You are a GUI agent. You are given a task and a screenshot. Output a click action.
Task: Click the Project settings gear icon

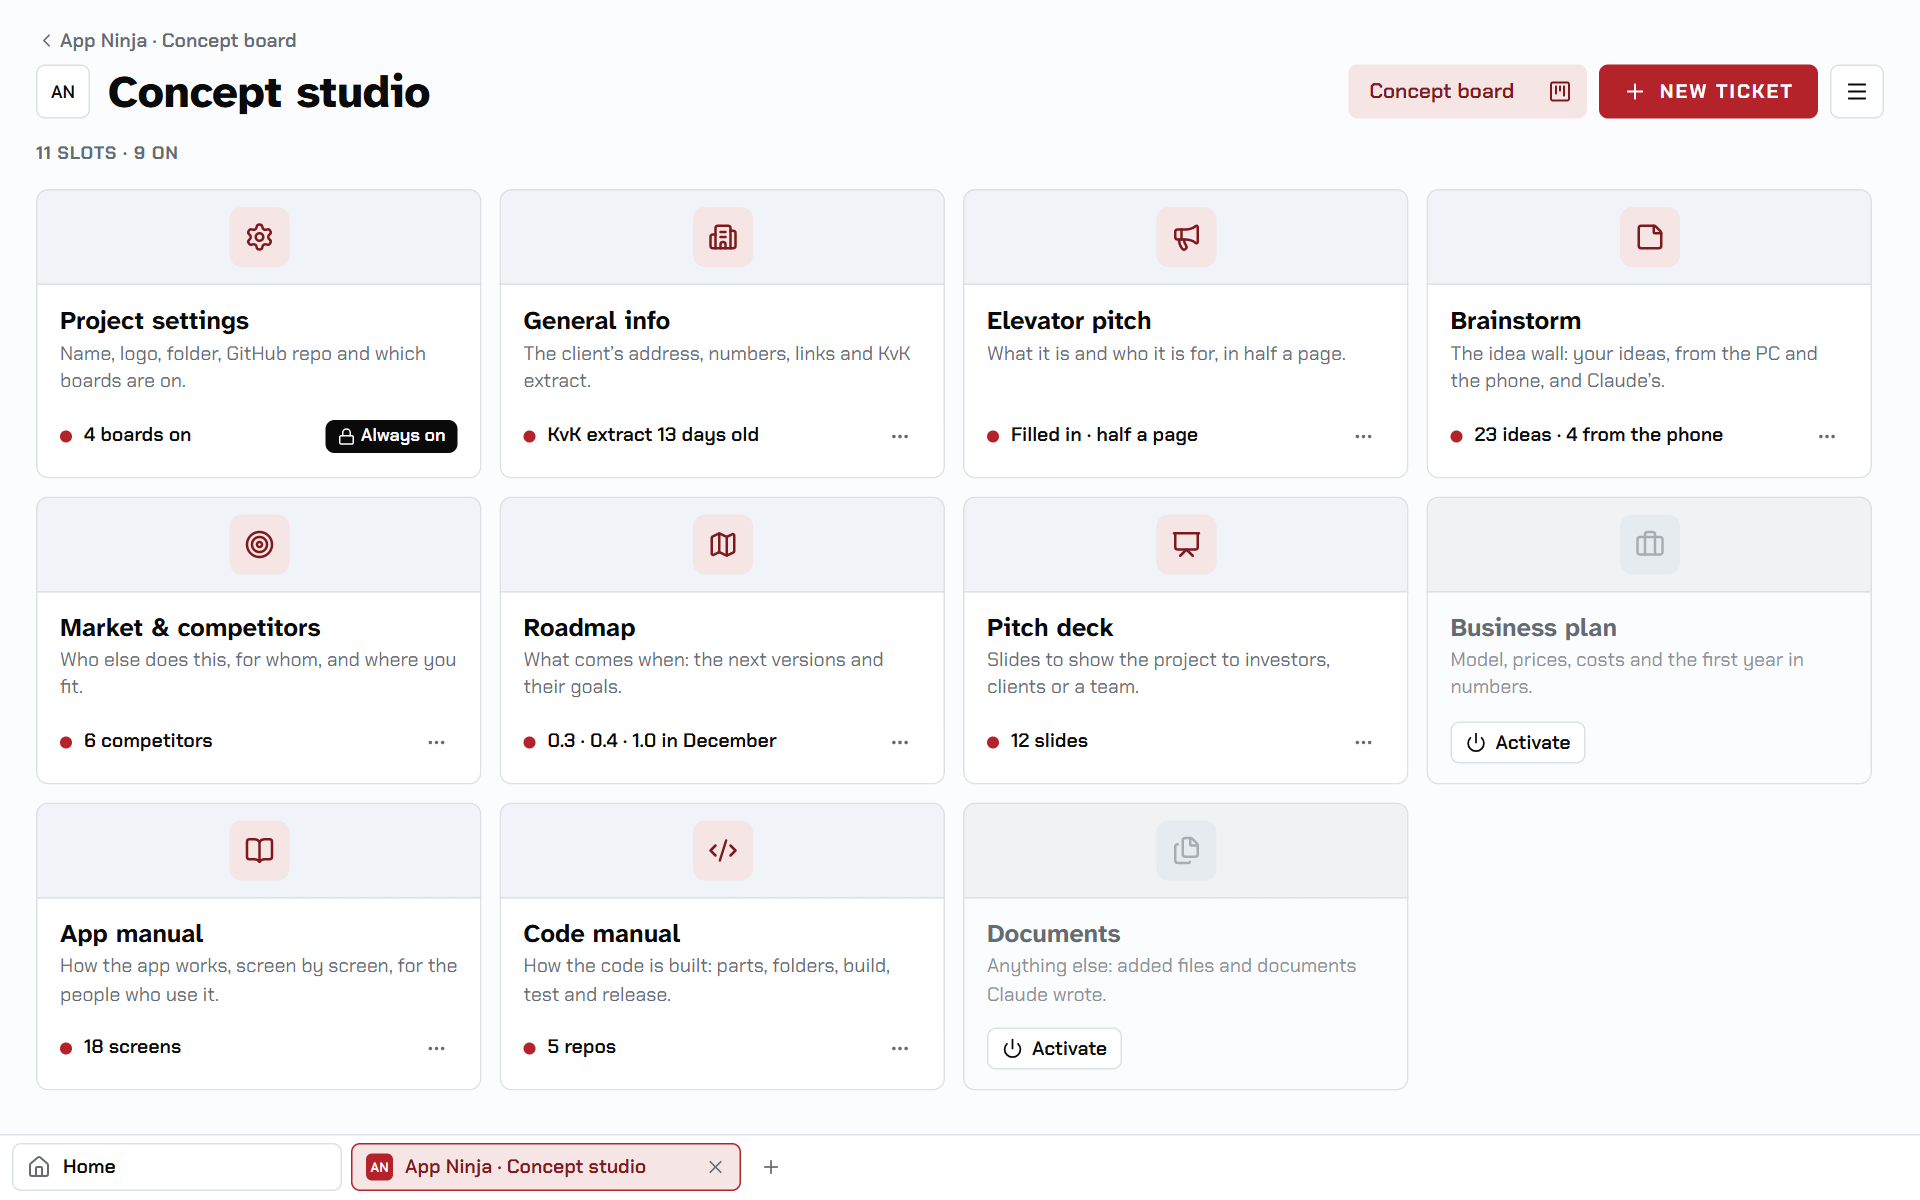pos(259,237)
